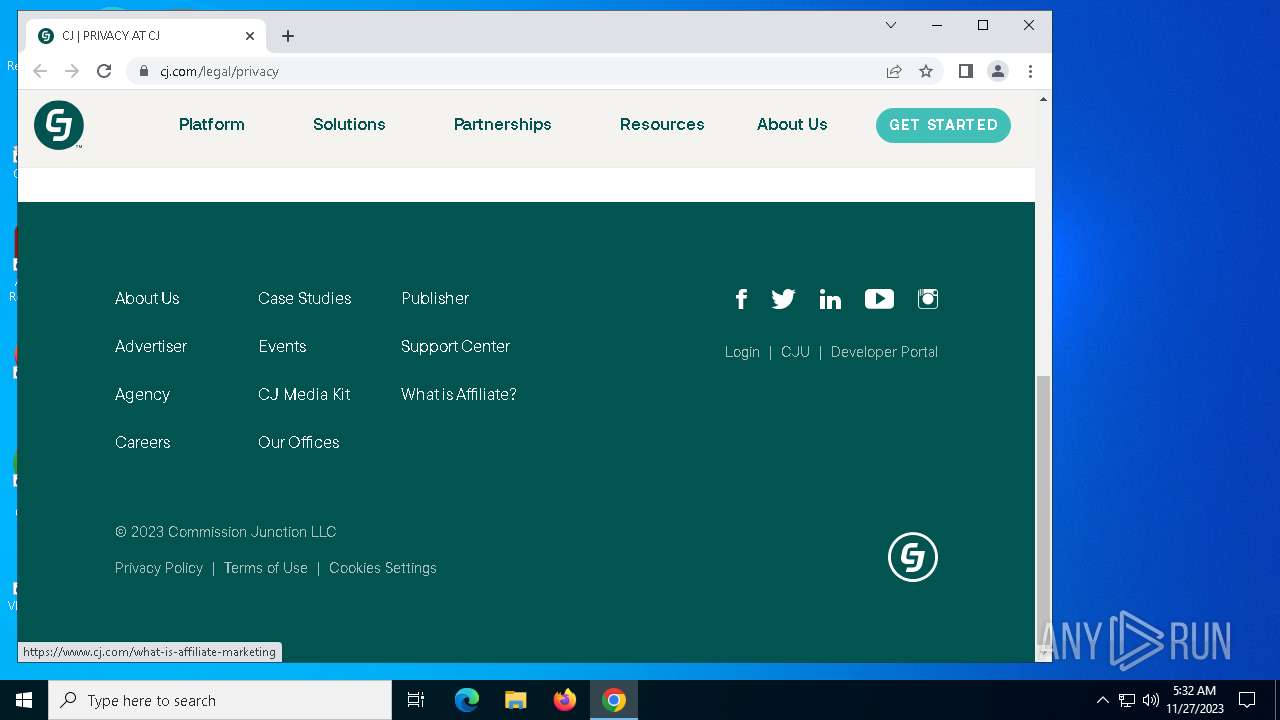
Task: Open the Careers footer link
Action: coord(143,442)
